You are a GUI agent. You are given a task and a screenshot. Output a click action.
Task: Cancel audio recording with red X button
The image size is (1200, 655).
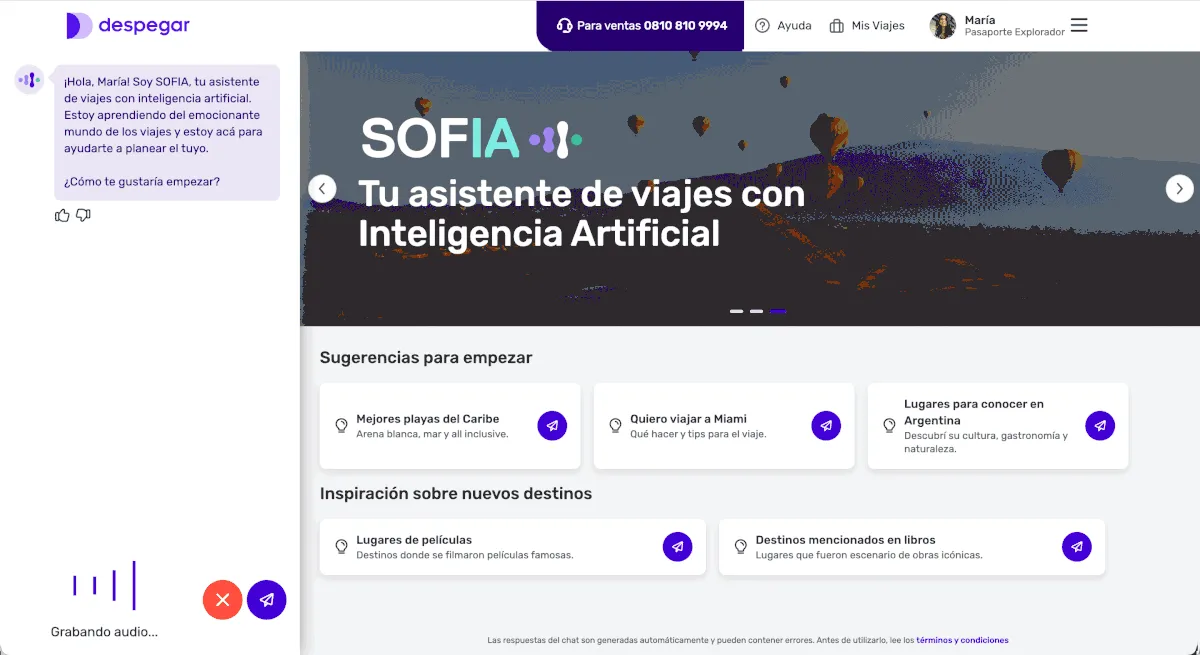coord(223,600)
